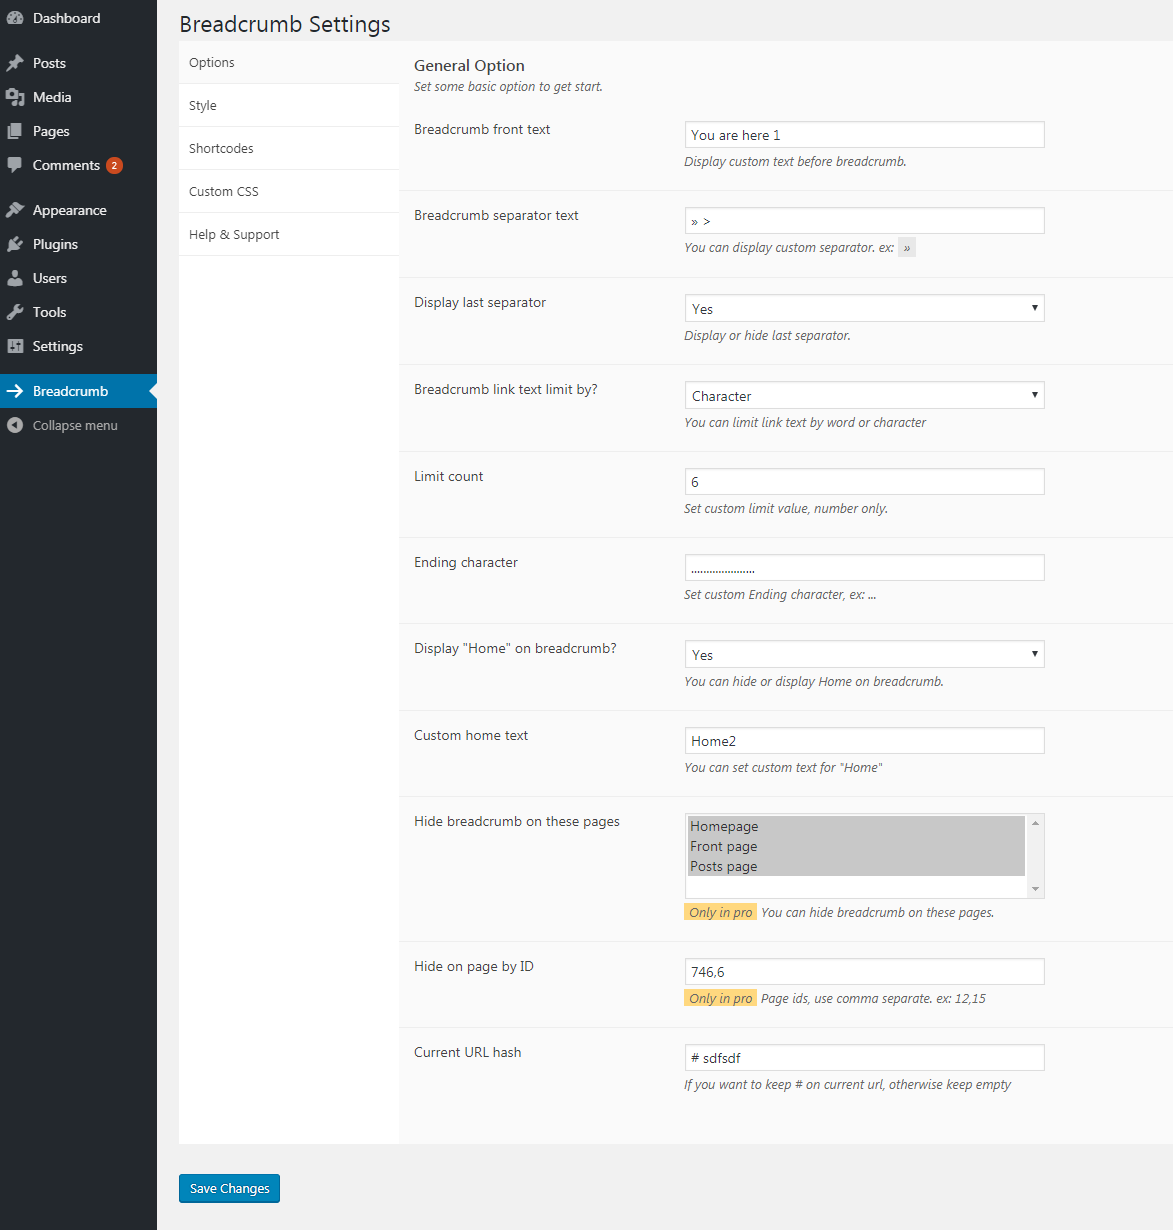The width and height of the screenshot is (1173, 1230).
Task: Open the Tools wrench icon
Action: [16, 311]
